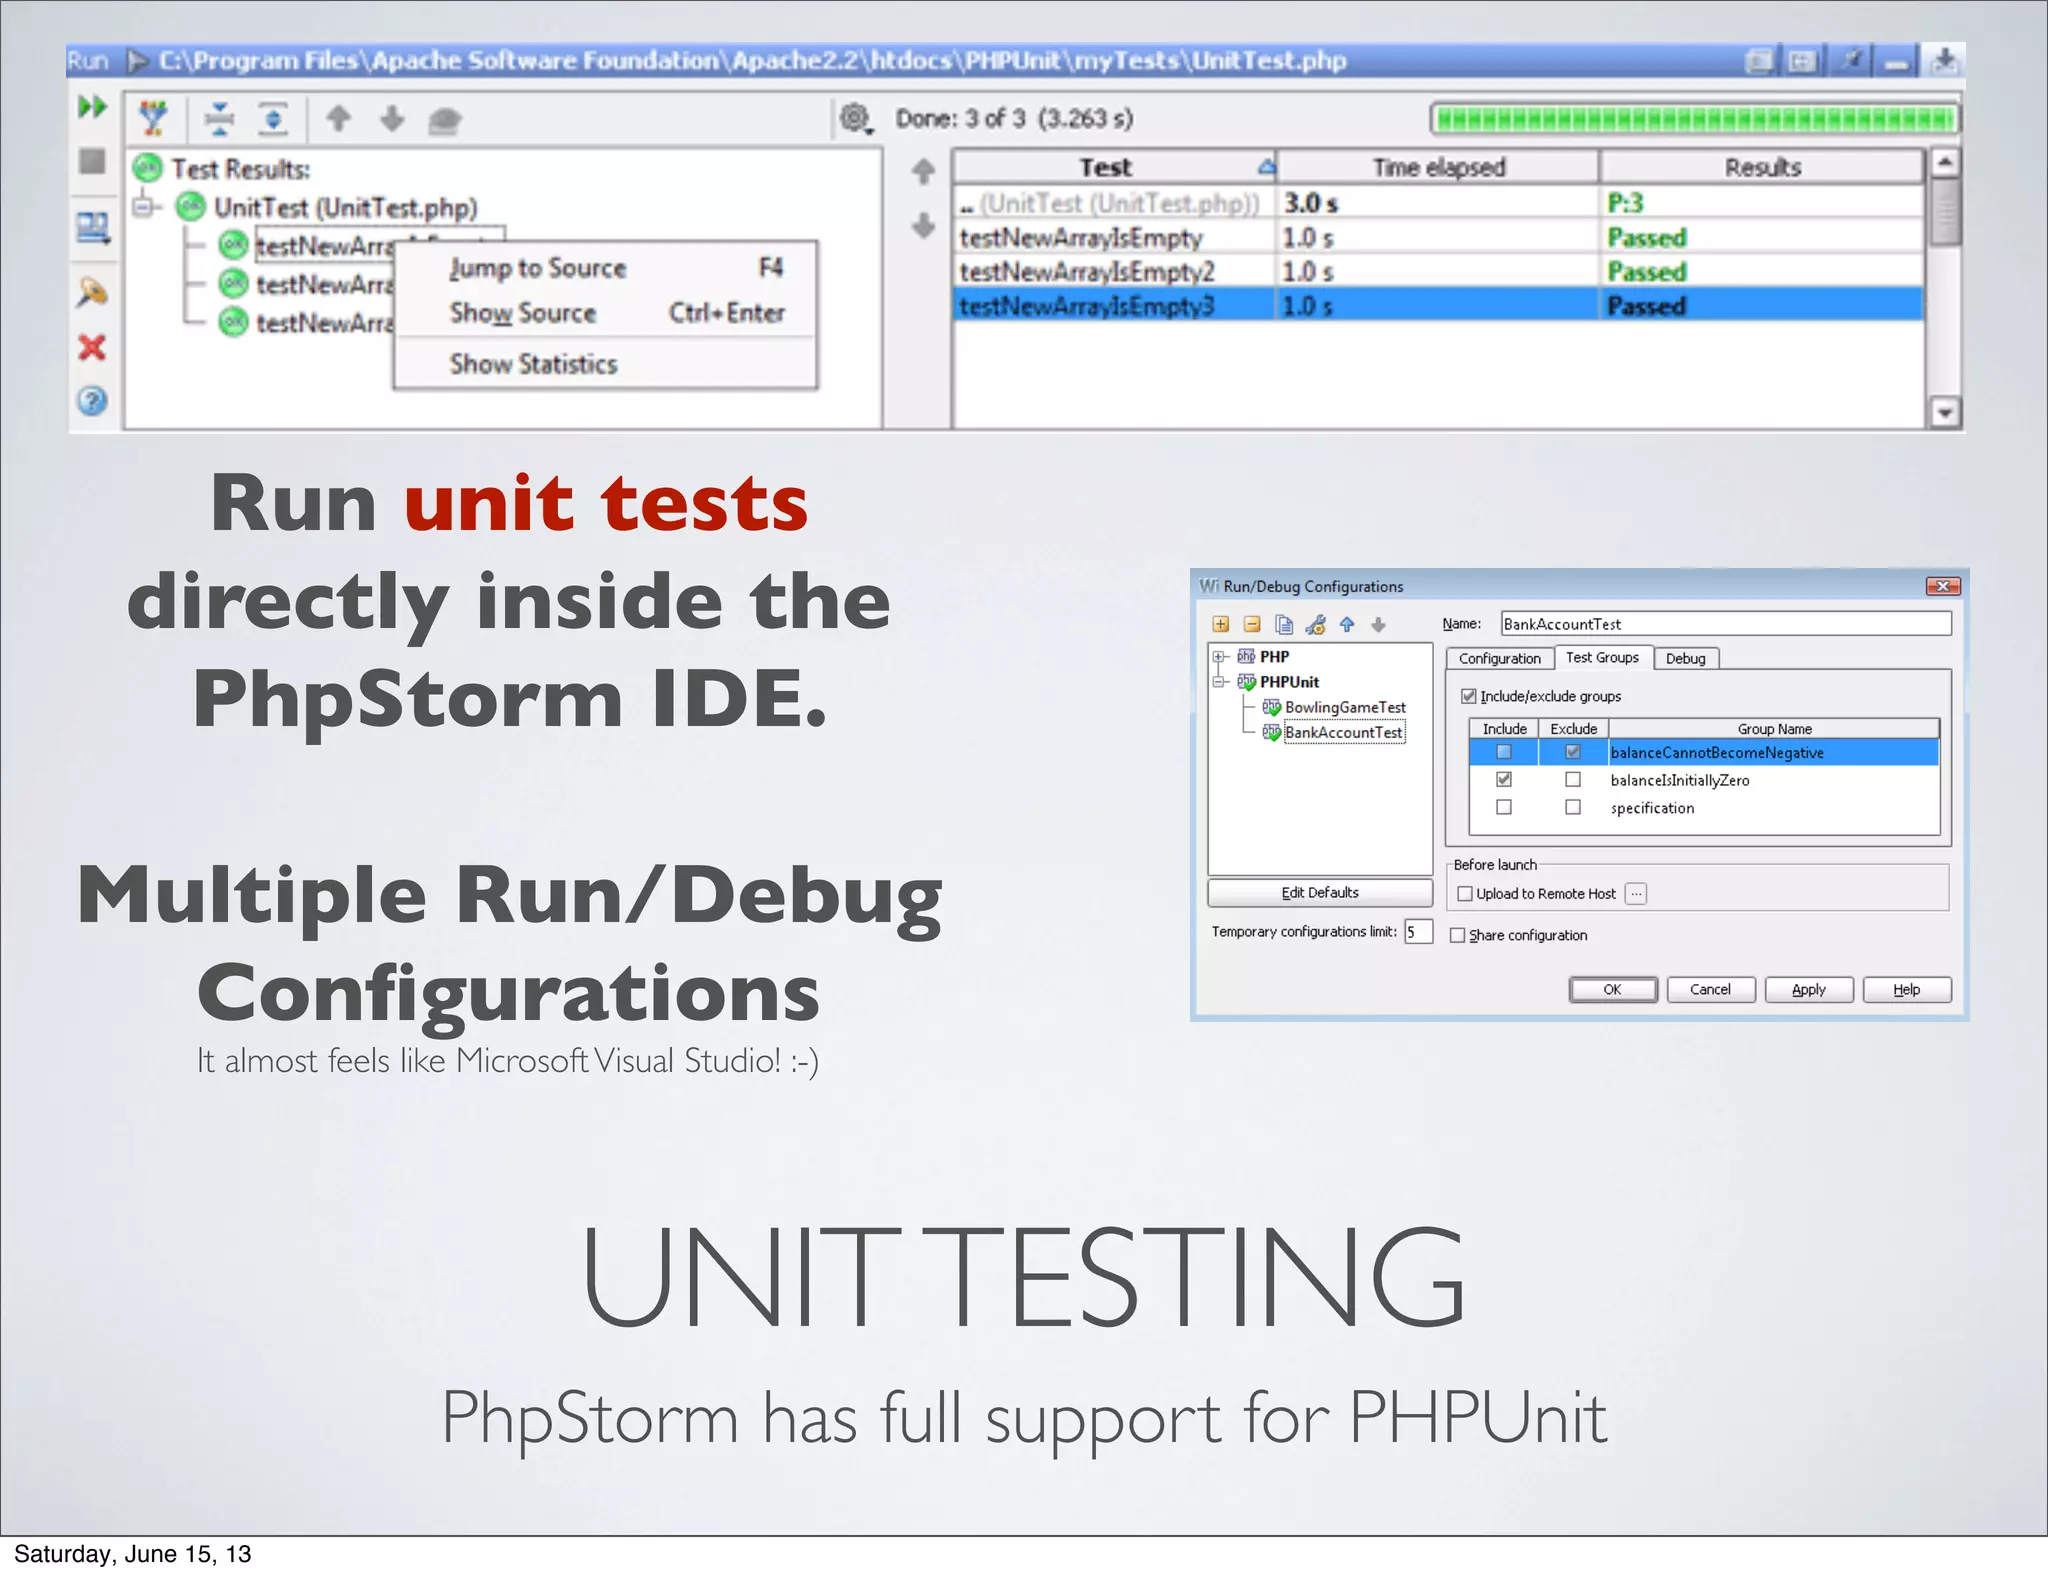This screenshot has height=1576, width=2048.
Task: Uncheck Include for balanceIsInitiallyZero
Action: tap(1504, 779)
